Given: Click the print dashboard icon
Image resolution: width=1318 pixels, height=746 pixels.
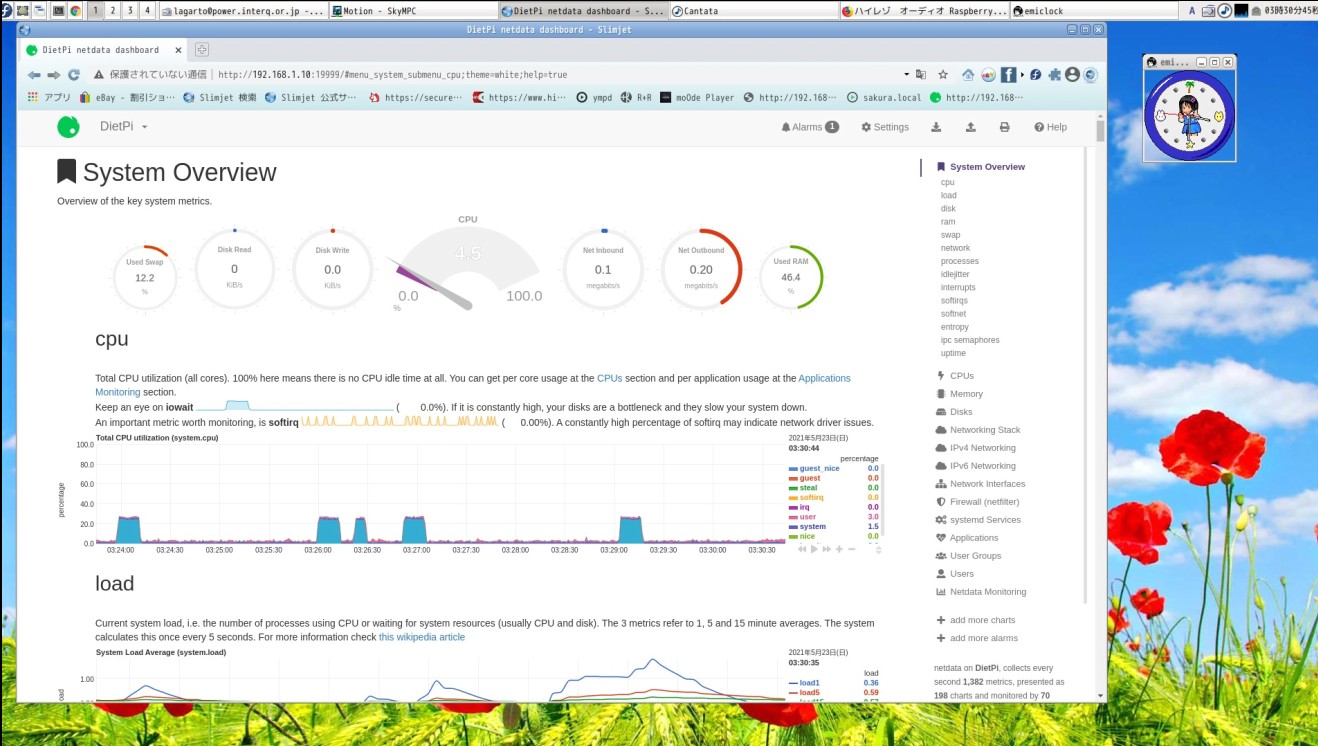Looking at the screenshot, I should tap(1003, 127).
